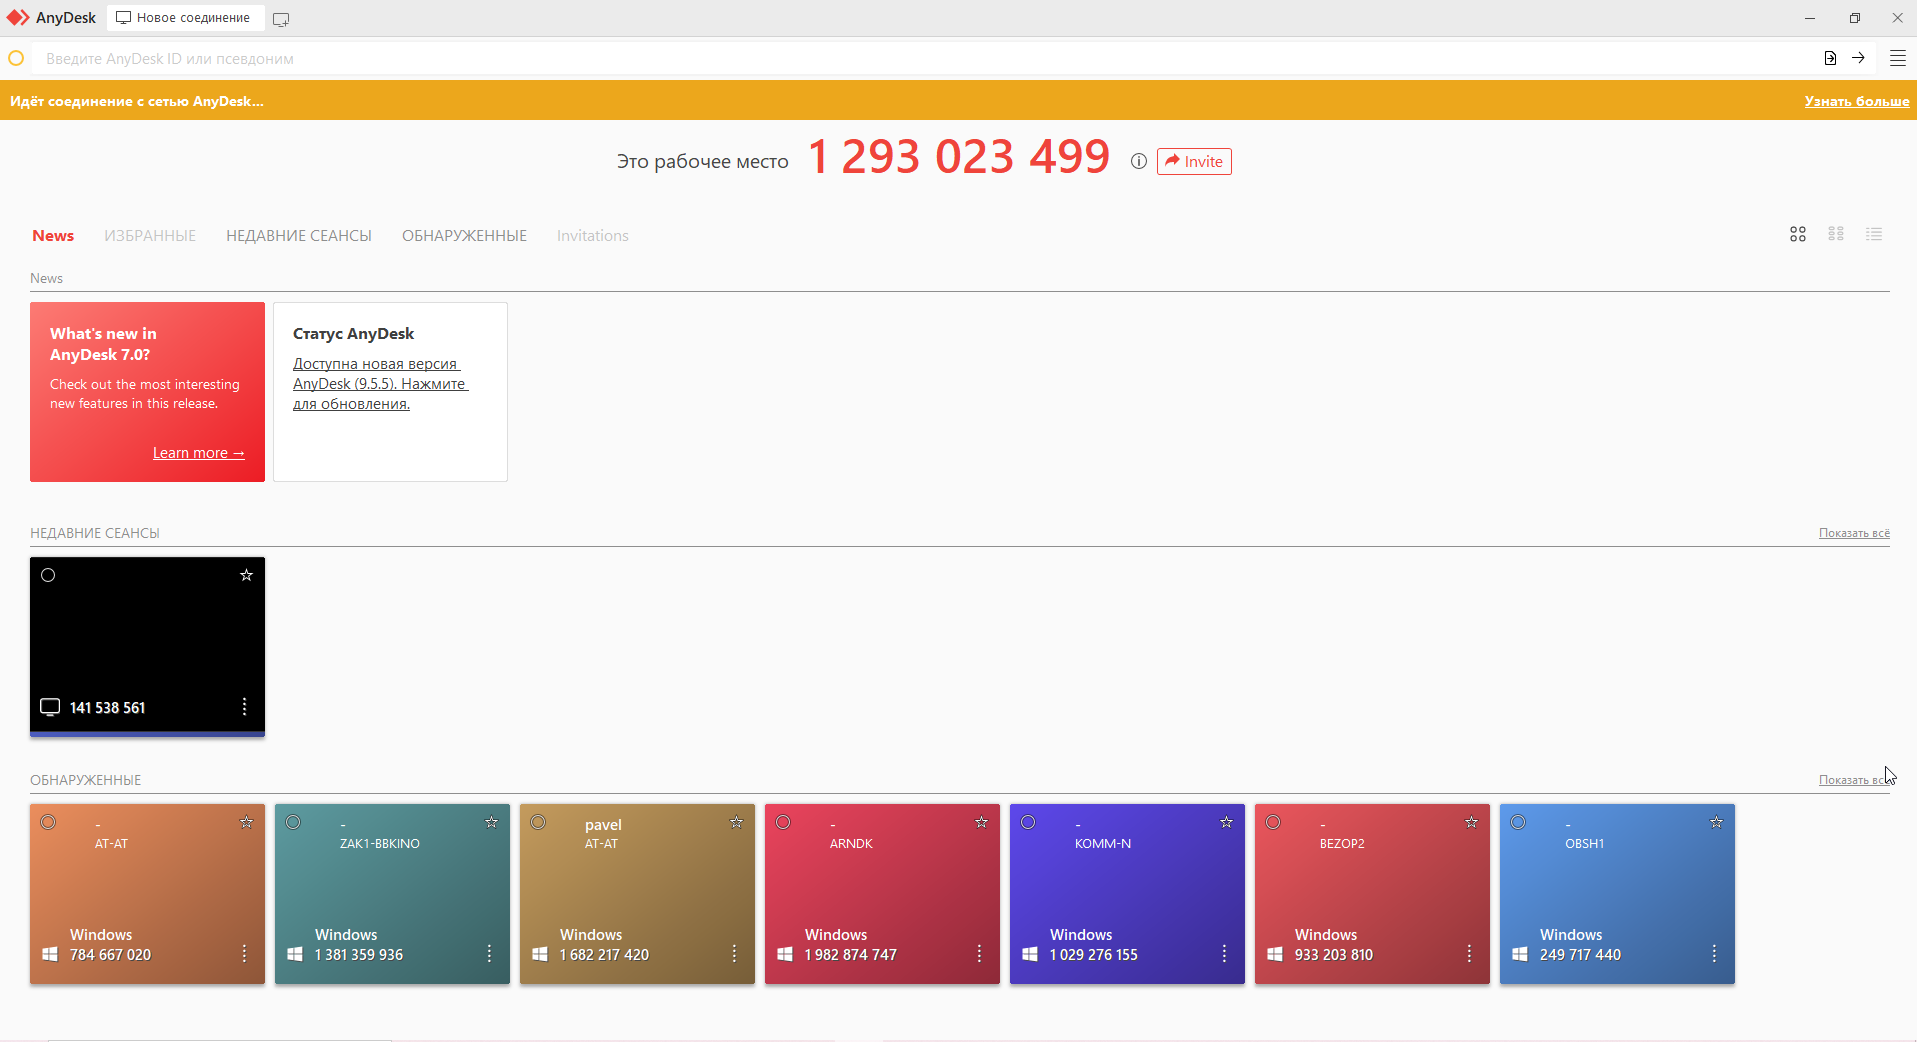Open the ОБНАРУЖЕННЫЕ tab
The image size is (1917, 1042).
pyautogui.click(x=464, y=236)
